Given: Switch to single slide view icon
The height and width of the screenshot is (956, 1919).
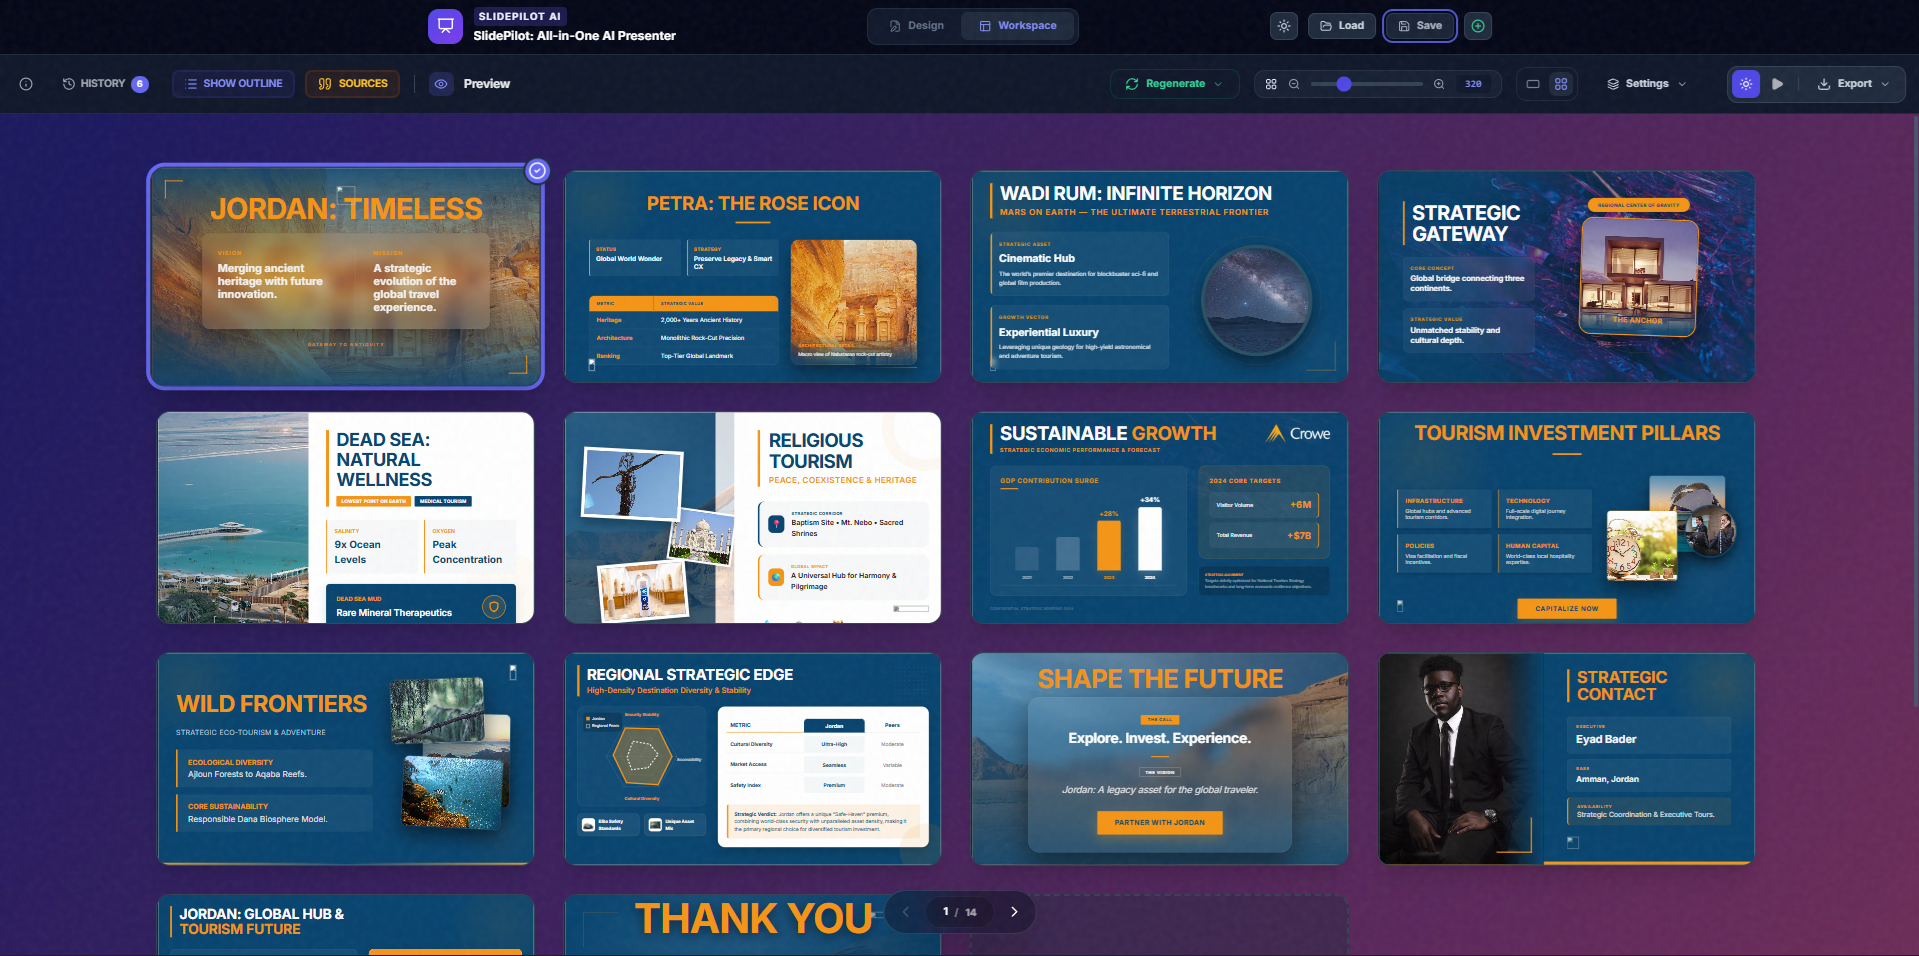Looking at the screenshot, I should coord(1533,84).
